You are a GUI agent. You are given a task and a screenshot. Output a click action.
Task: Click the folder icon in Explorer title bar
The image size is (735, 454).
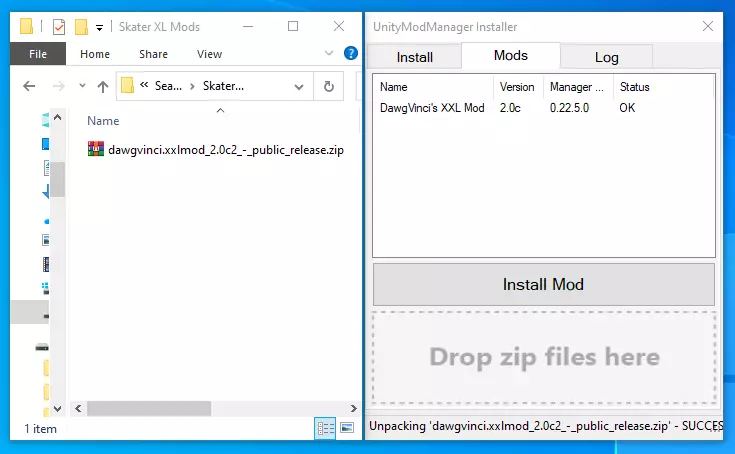[26, 27]
